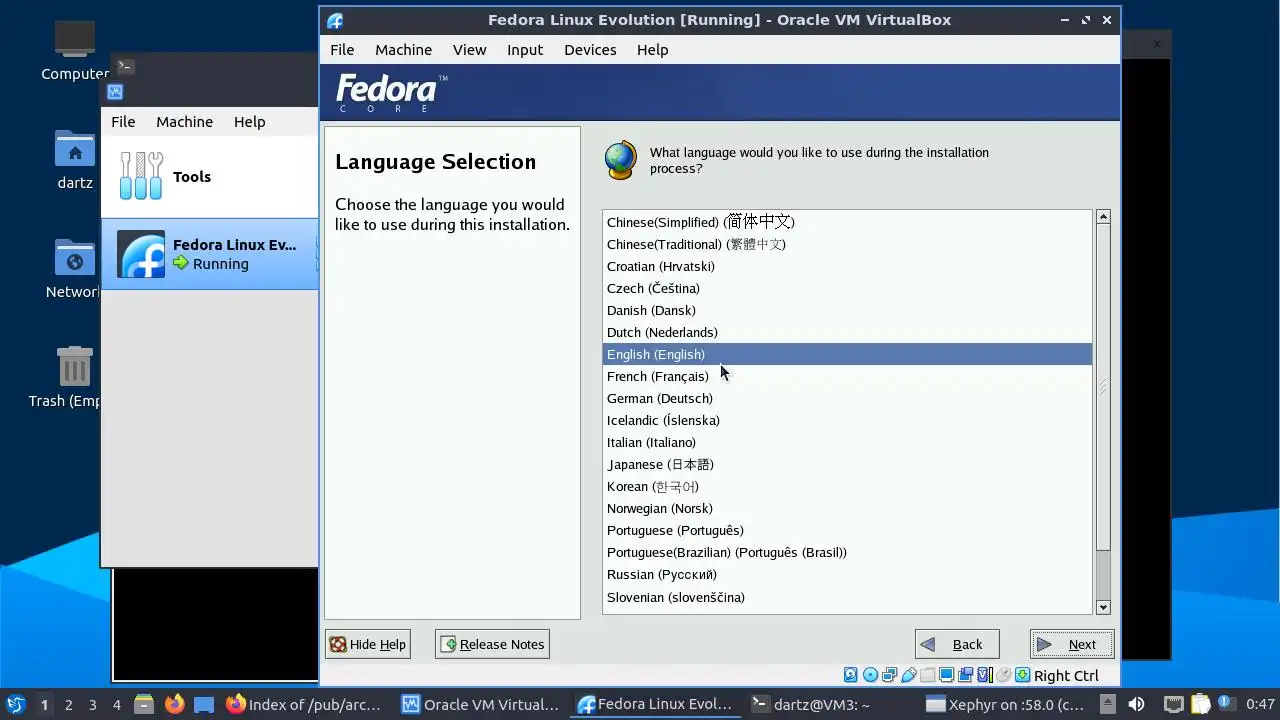Click the network tray icon
1280x720 pixels.
(x=1174, y=704)
